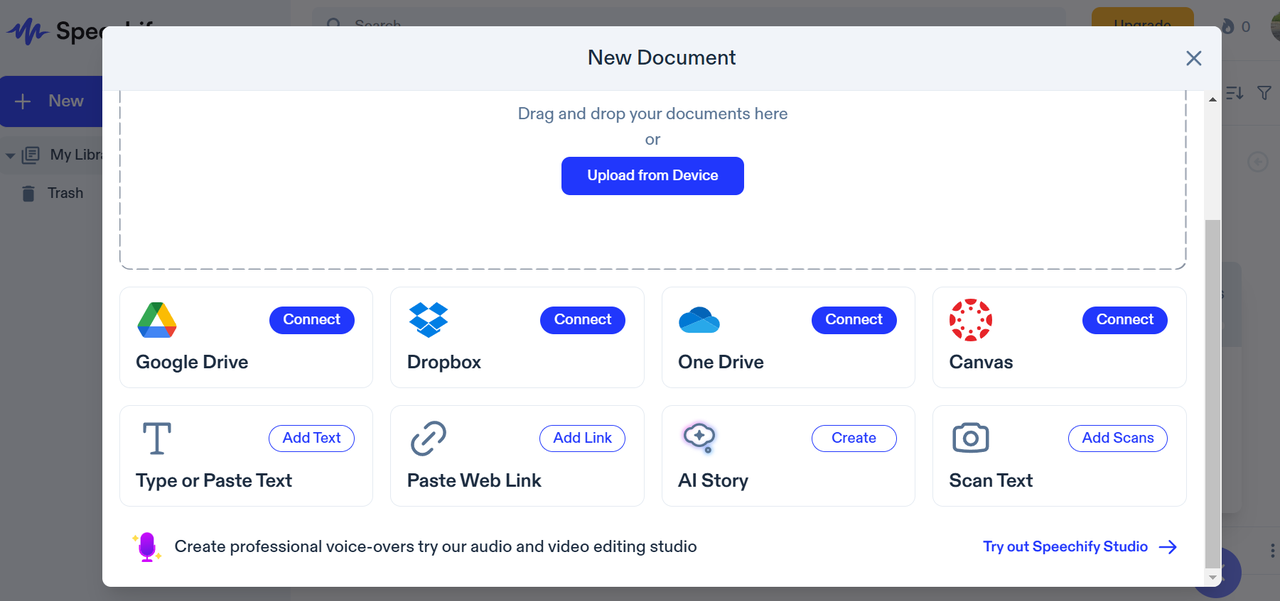Image resolution: width=1280 pixels, height=601 pixels.
Task: Click the Paste Web Link label
Action: pyautogui.click(x=474, y=480)
